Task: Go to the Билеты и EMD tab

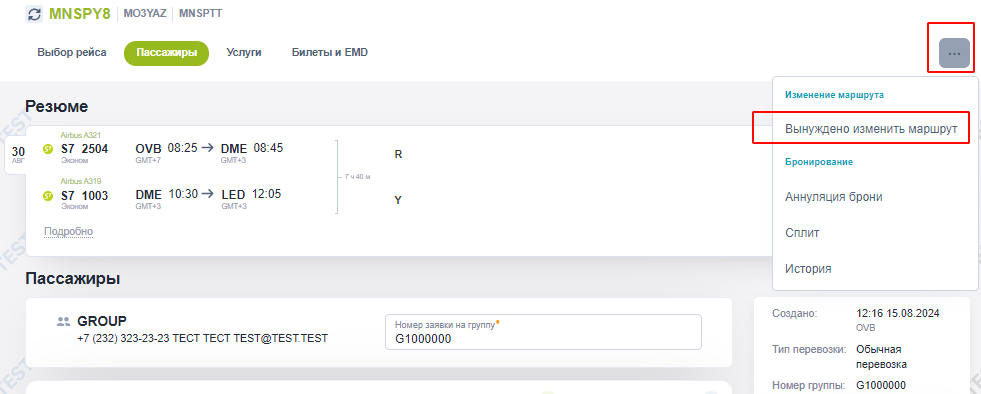Action: 330,53
